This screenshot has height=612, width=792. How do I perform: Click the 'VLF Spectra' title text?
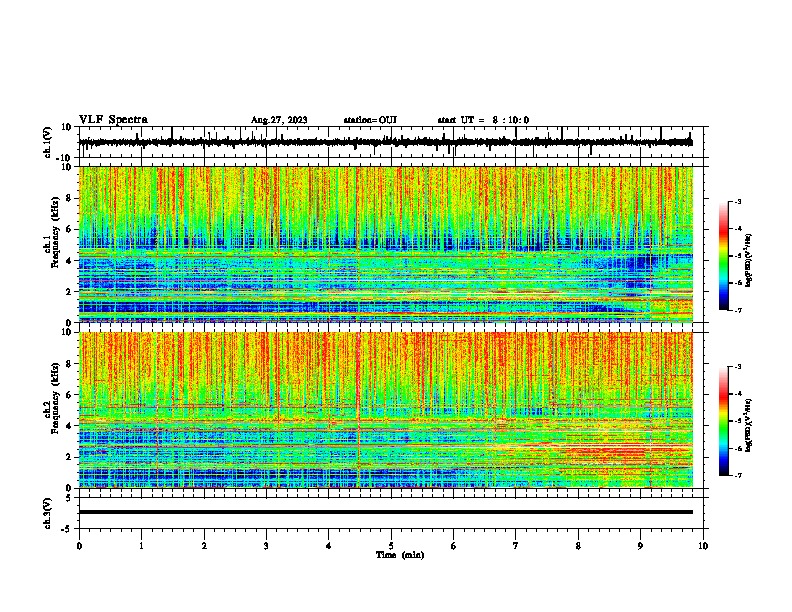(x=113, y=120)
